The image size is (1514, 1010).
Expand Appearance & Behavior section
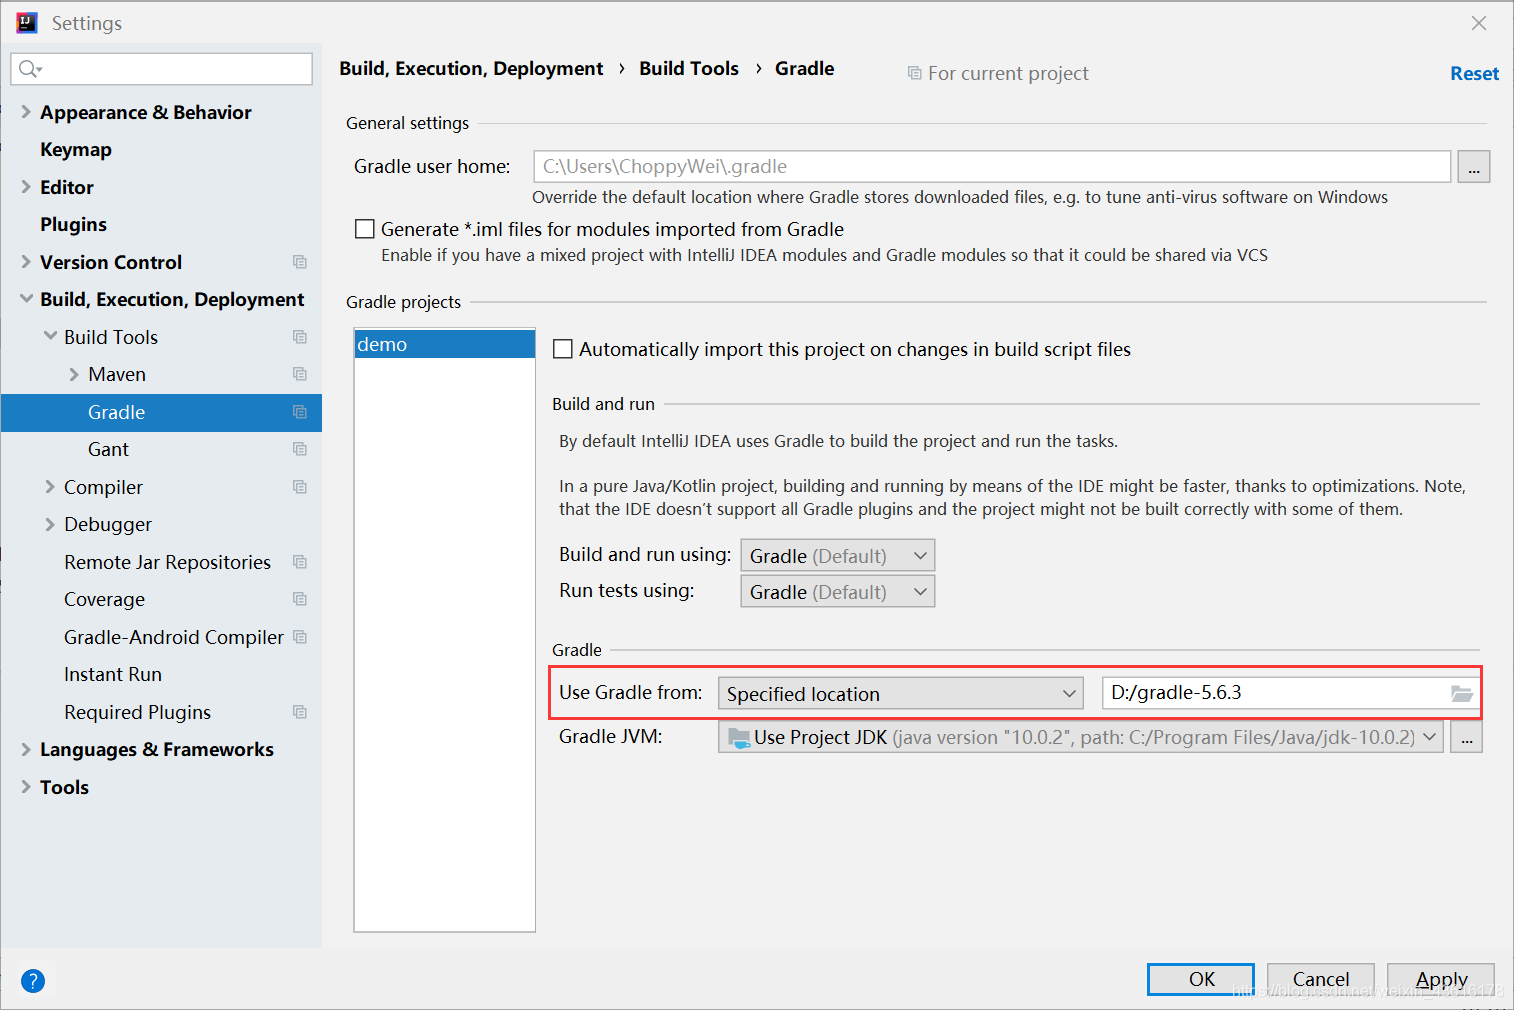26,112
